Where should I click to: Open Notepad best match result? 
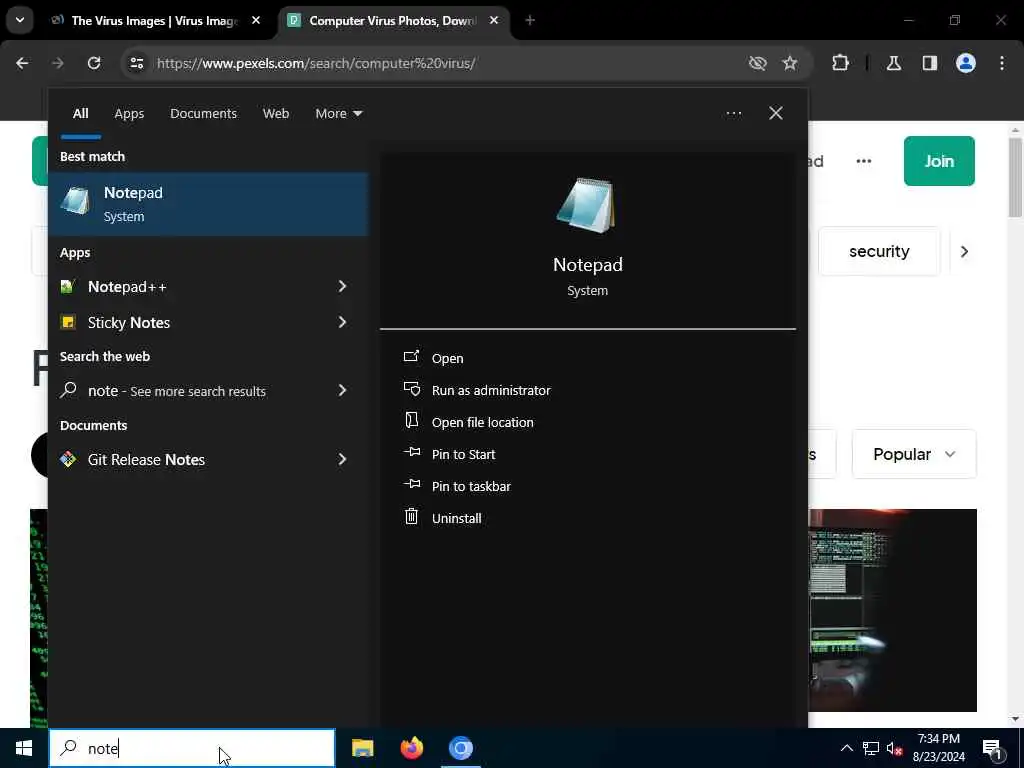(208, 204)
